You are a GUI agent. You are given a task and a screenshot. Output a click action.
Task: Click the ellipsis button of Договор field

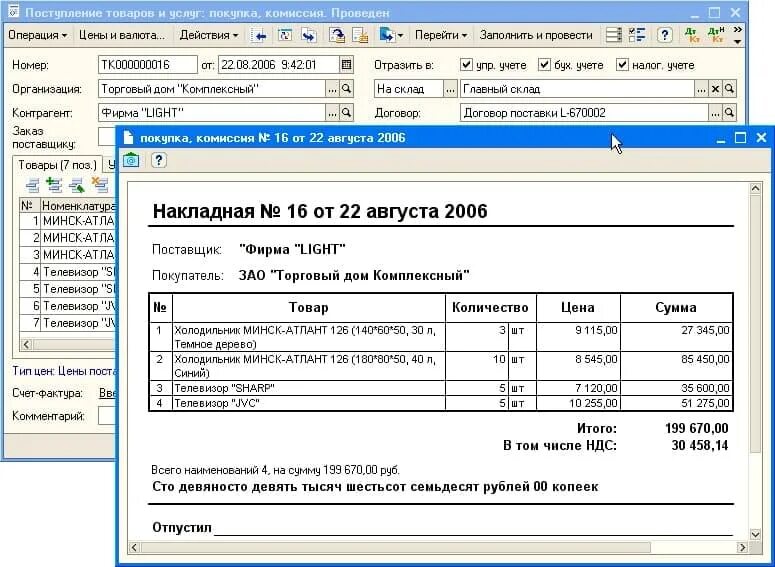(x=715, y=113)
